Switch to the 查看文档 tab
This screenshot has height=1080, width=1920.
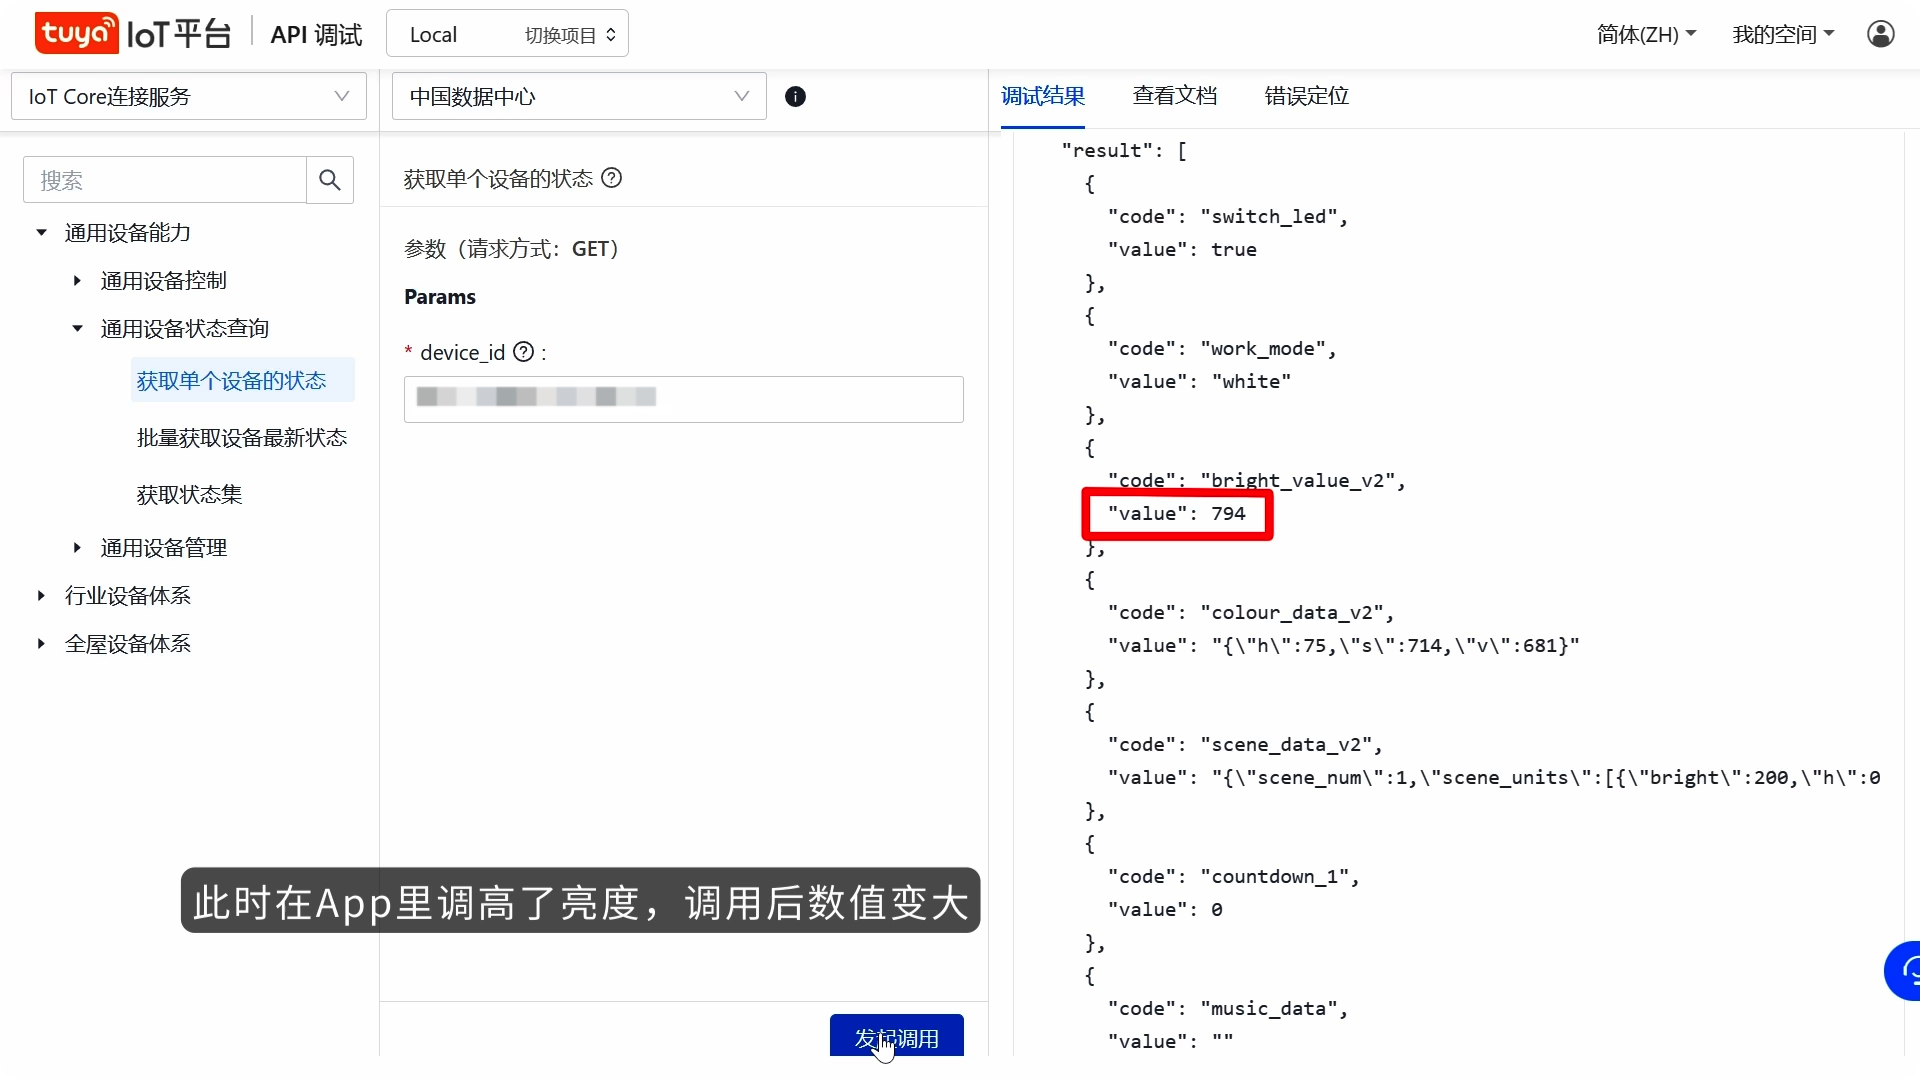point(1174,96)
